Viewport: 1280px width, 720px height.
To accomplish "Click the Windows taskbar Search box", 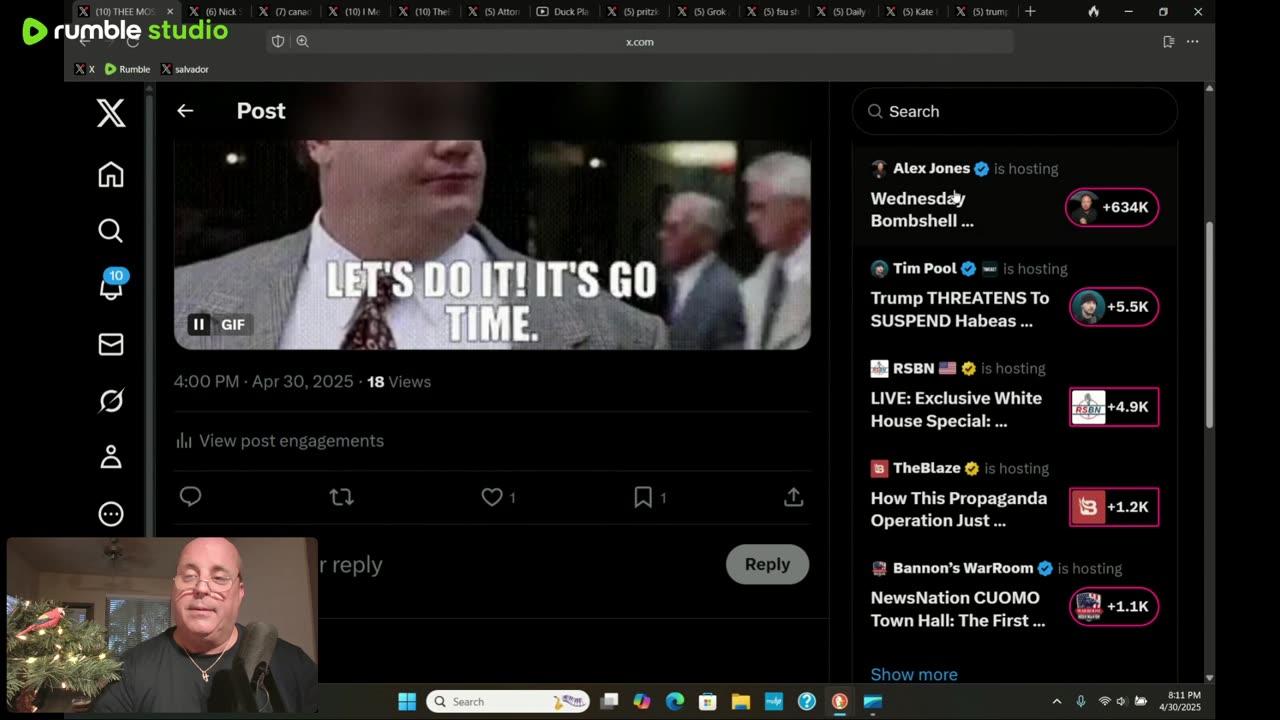I will [509, 701].
